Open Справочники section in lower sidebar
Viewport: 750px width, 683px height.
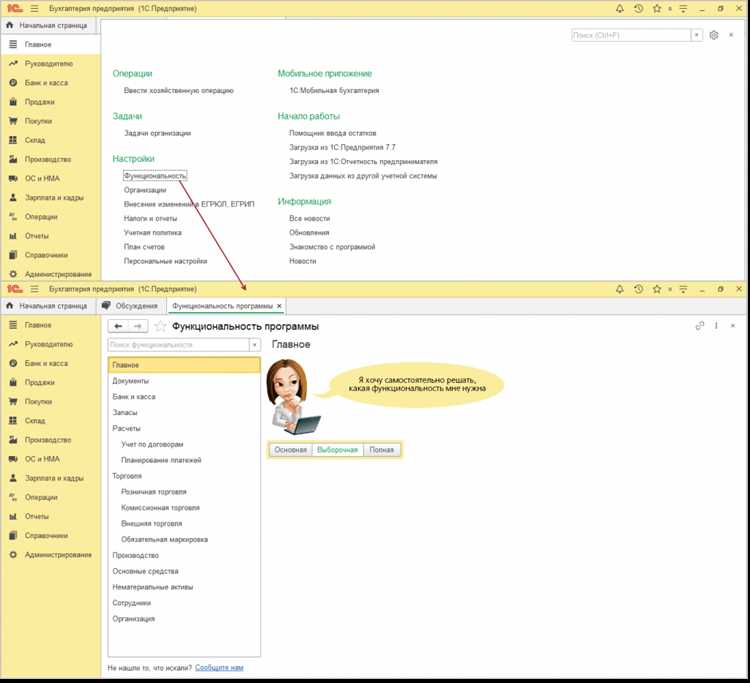[x=46, y=535]
